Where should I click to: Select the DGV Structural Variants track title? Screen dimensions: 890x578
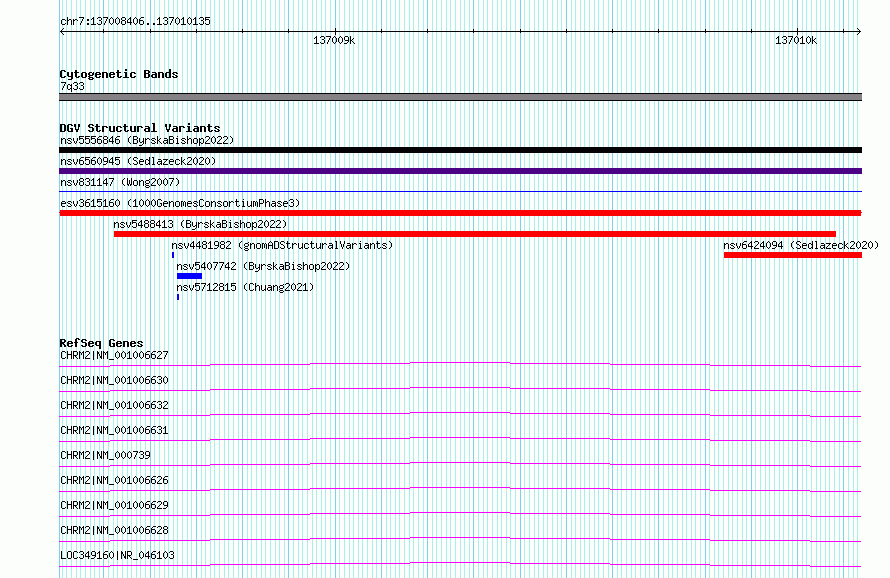pos(140,128)
